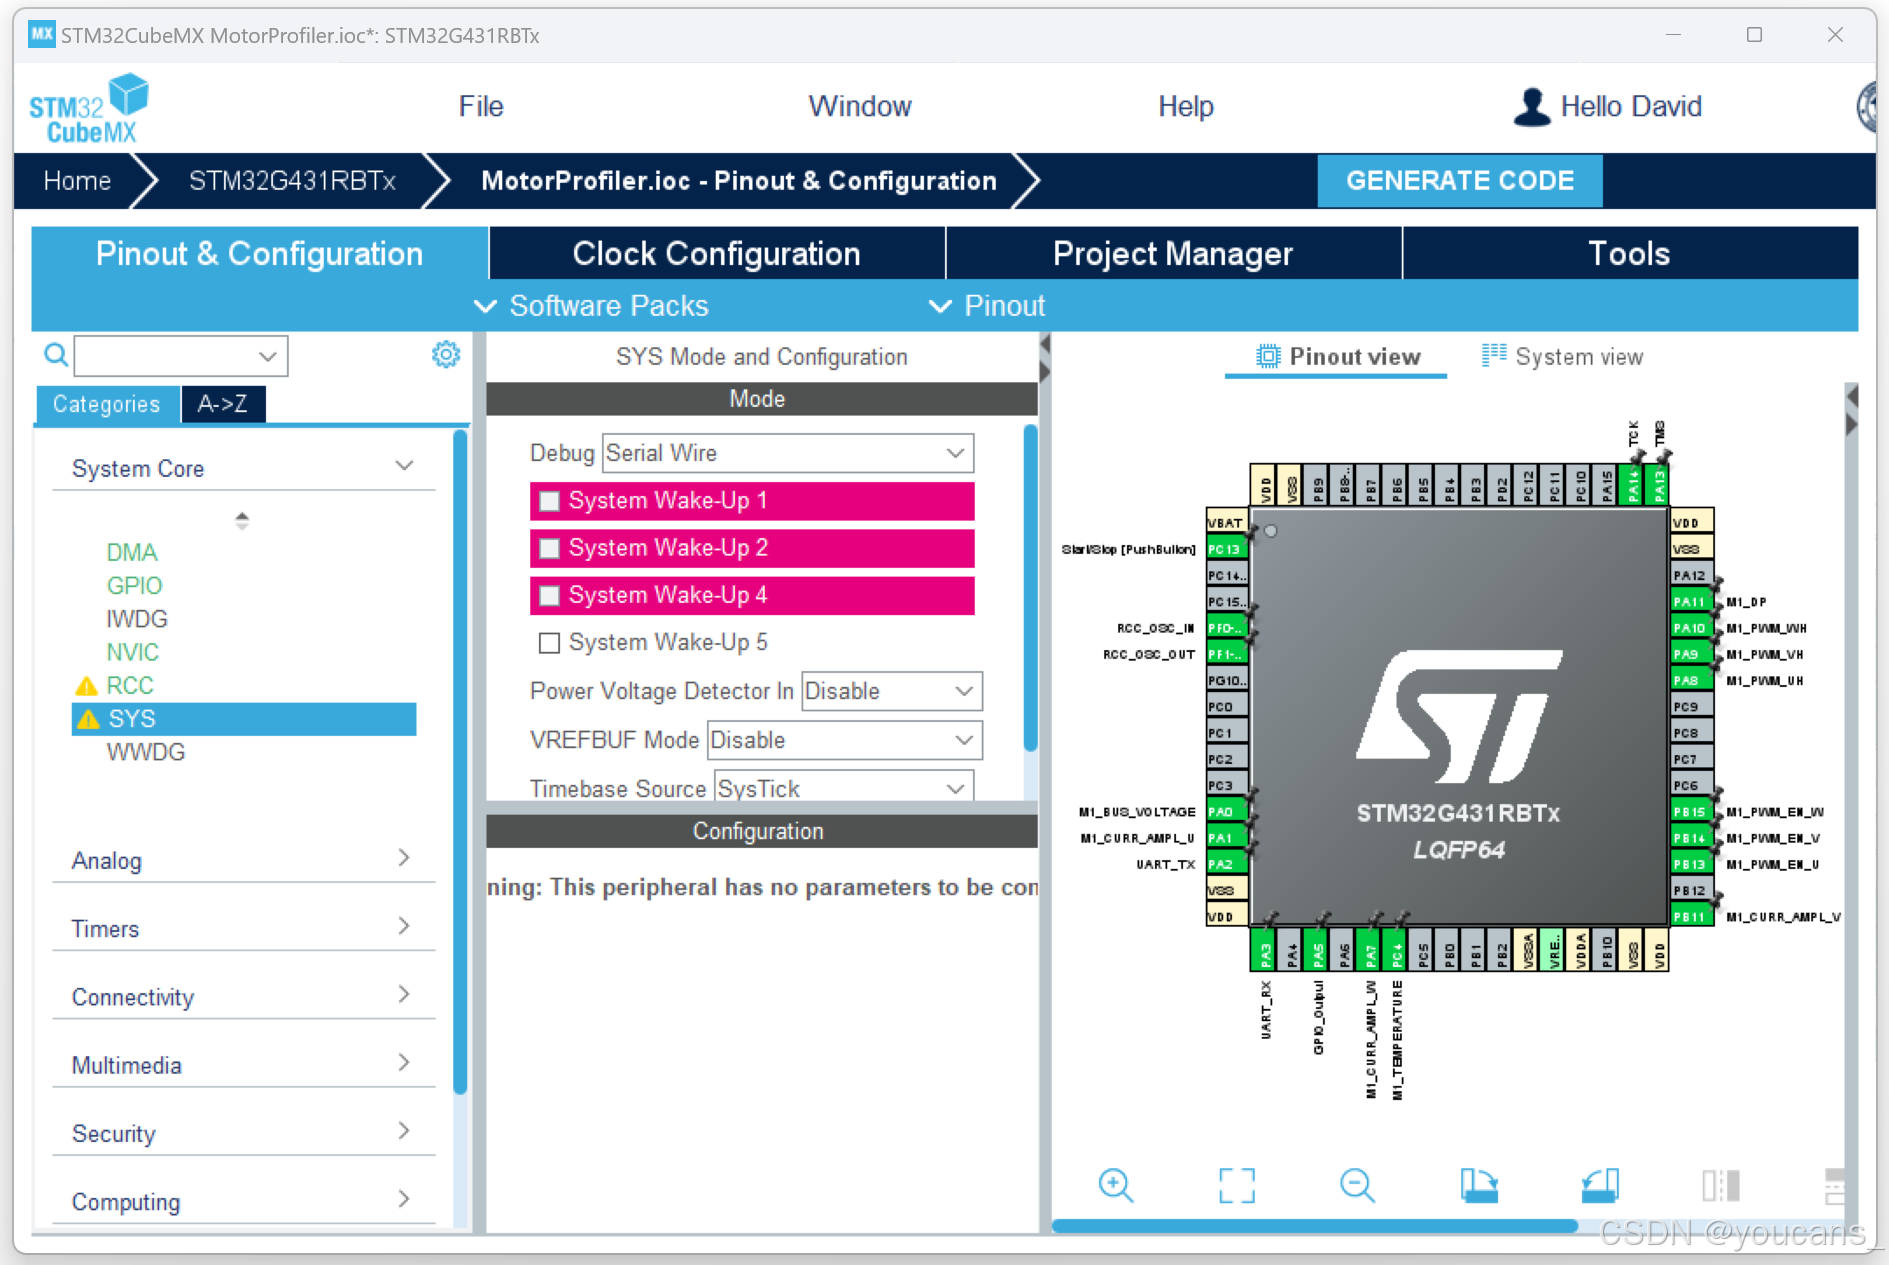The image size is (1889, 1265).
Task: Select the PA0 pin on the chip
Action: [x=1227, y=811]
